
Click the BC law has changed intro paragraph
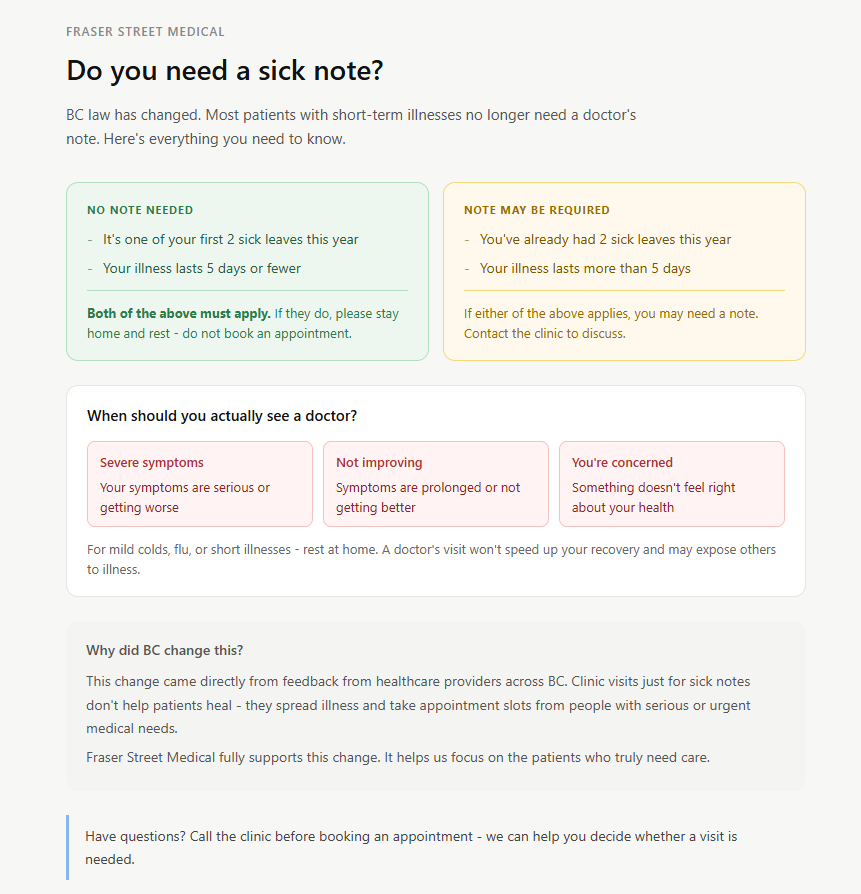[x=351, y=127]
